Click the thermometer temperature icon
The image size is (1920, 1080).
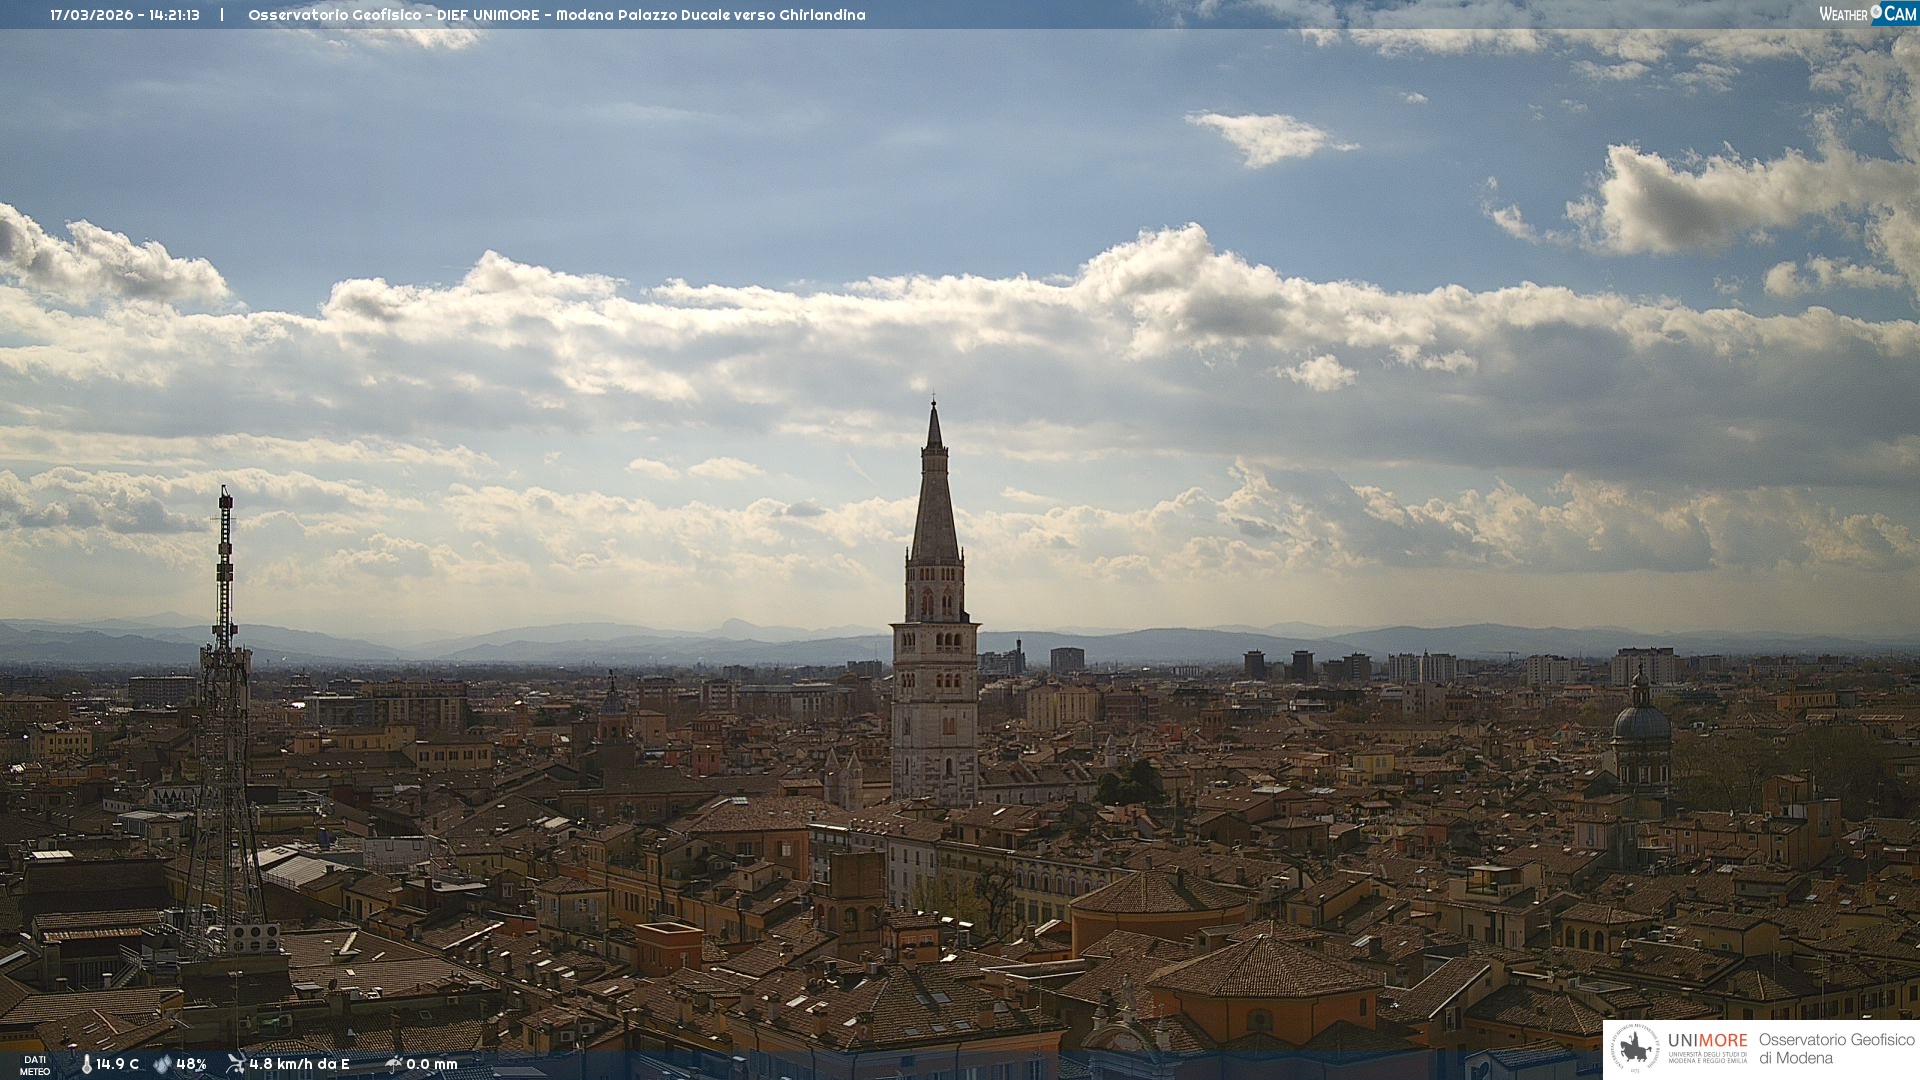coord(86,1064)
